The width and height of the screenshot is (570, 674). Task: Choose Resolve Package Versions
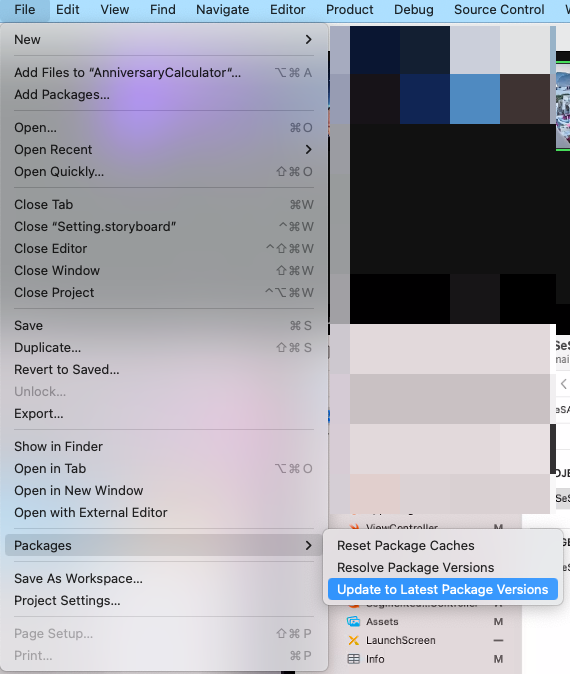443,567
